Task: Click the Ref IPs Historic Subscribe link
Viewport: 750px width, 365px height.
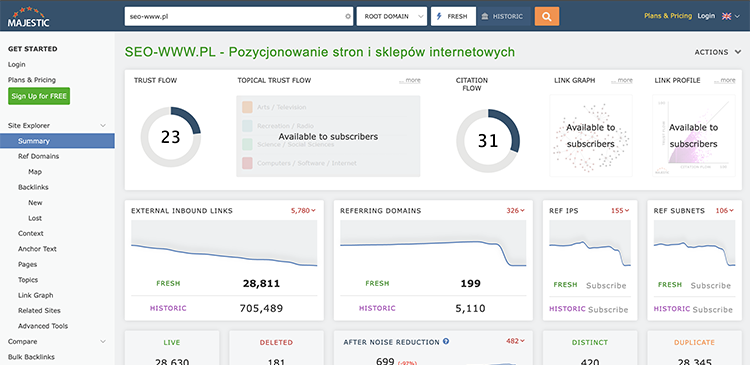Action: [608, 310]
